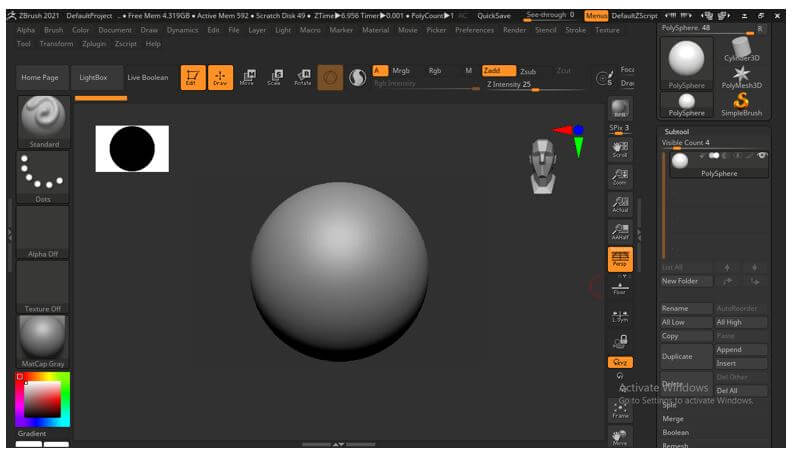Click the AAHalf icon

620,232
